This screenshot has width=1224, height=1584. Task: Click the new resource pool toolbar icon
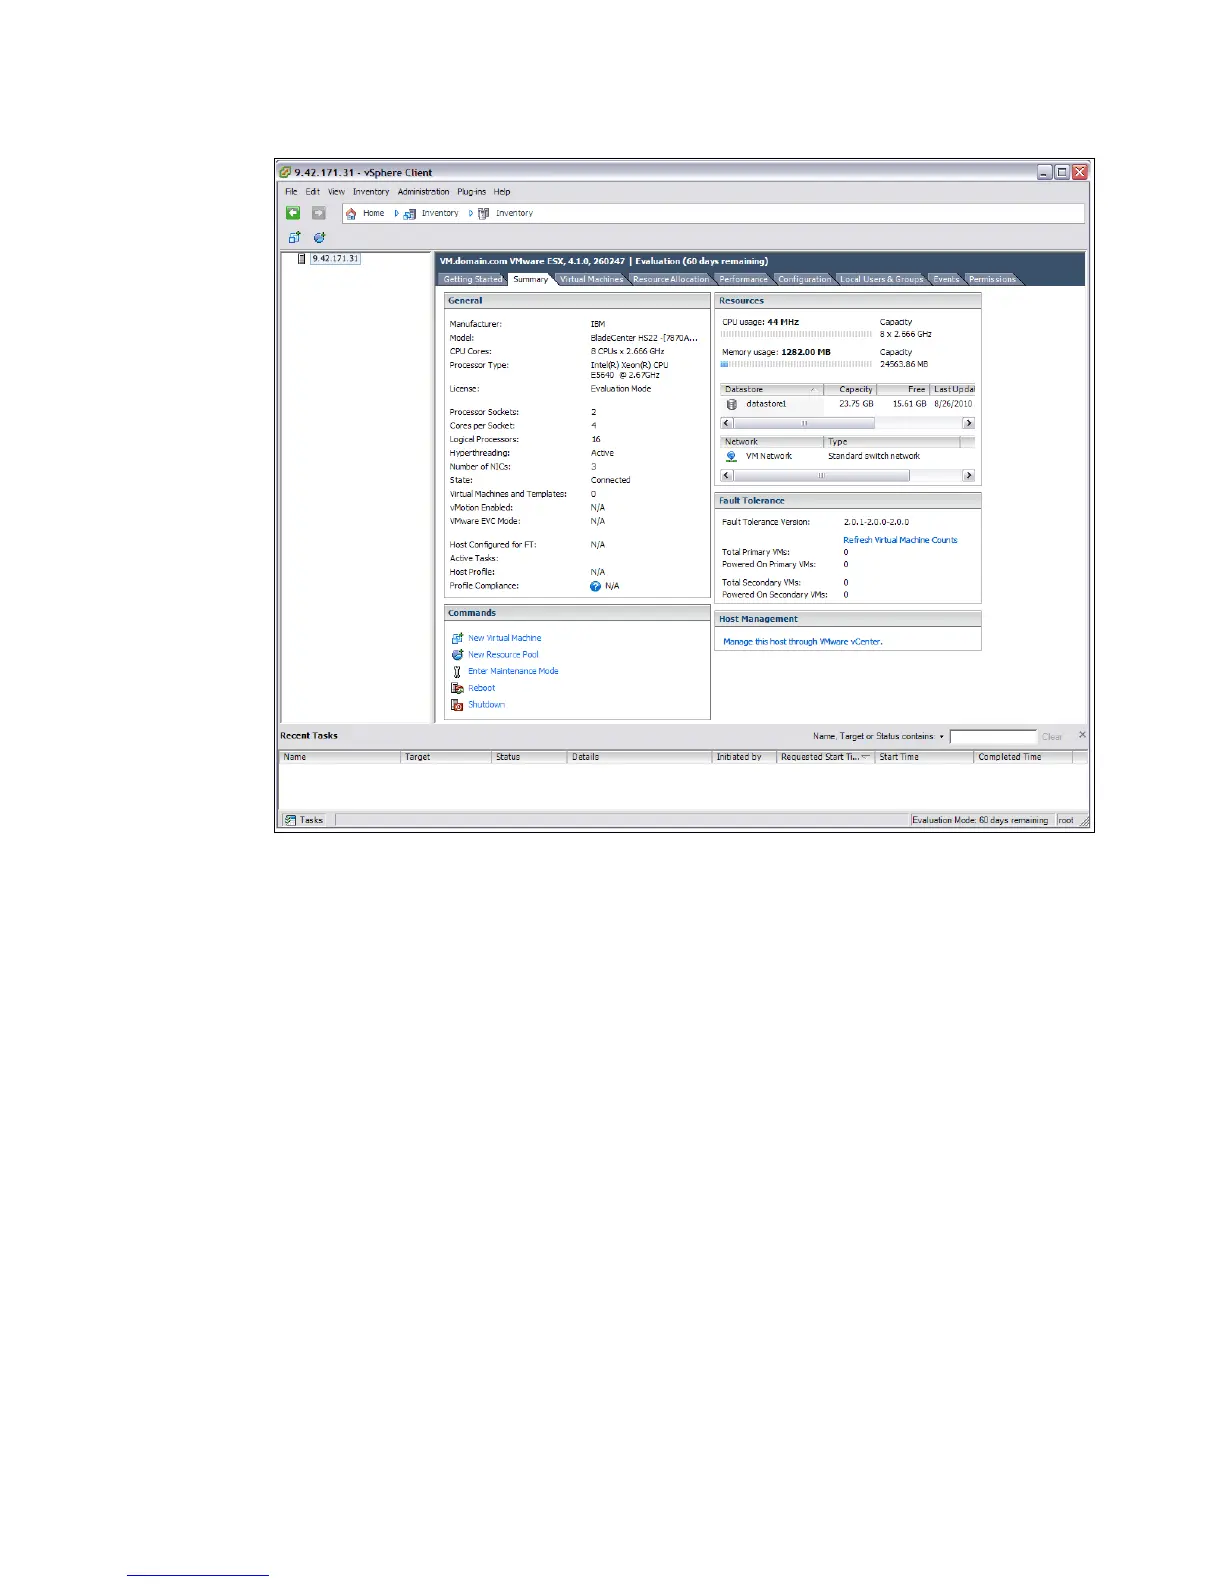[319, 238]
